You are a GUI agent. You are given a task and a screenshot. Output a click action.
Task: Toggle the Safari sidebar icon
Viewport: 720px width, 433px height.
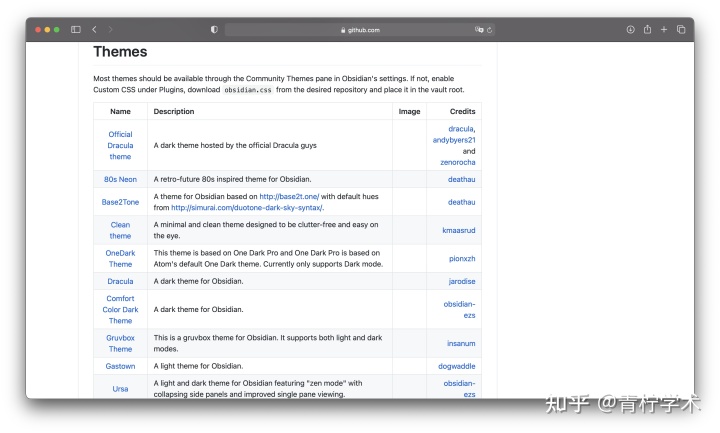(x=76, y=29)
